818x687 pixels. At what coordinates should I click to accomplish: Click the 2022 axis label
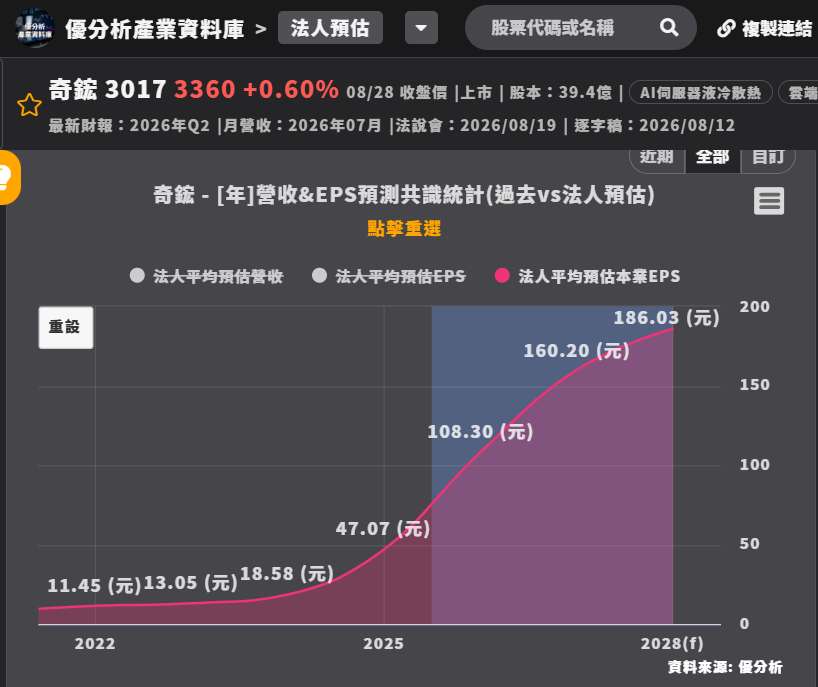[x=95, y=643]
